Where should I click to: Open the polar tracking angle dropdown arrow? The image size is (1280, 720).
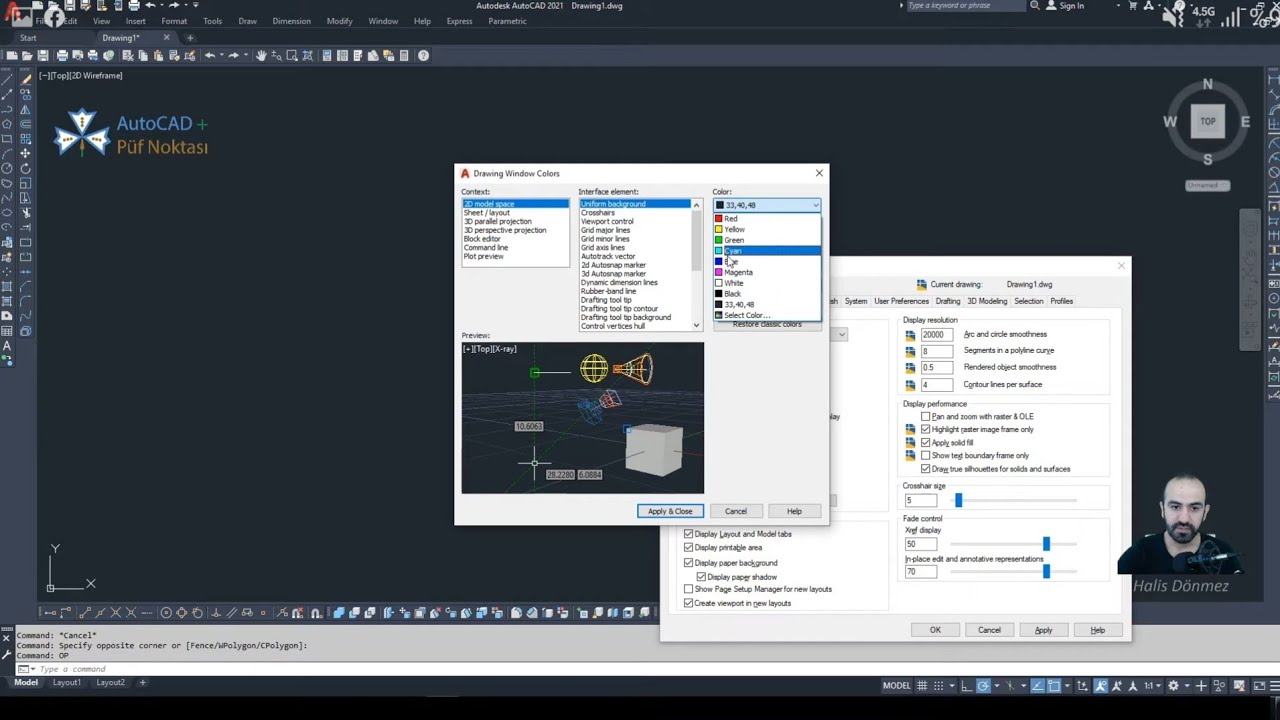[997, 686]
